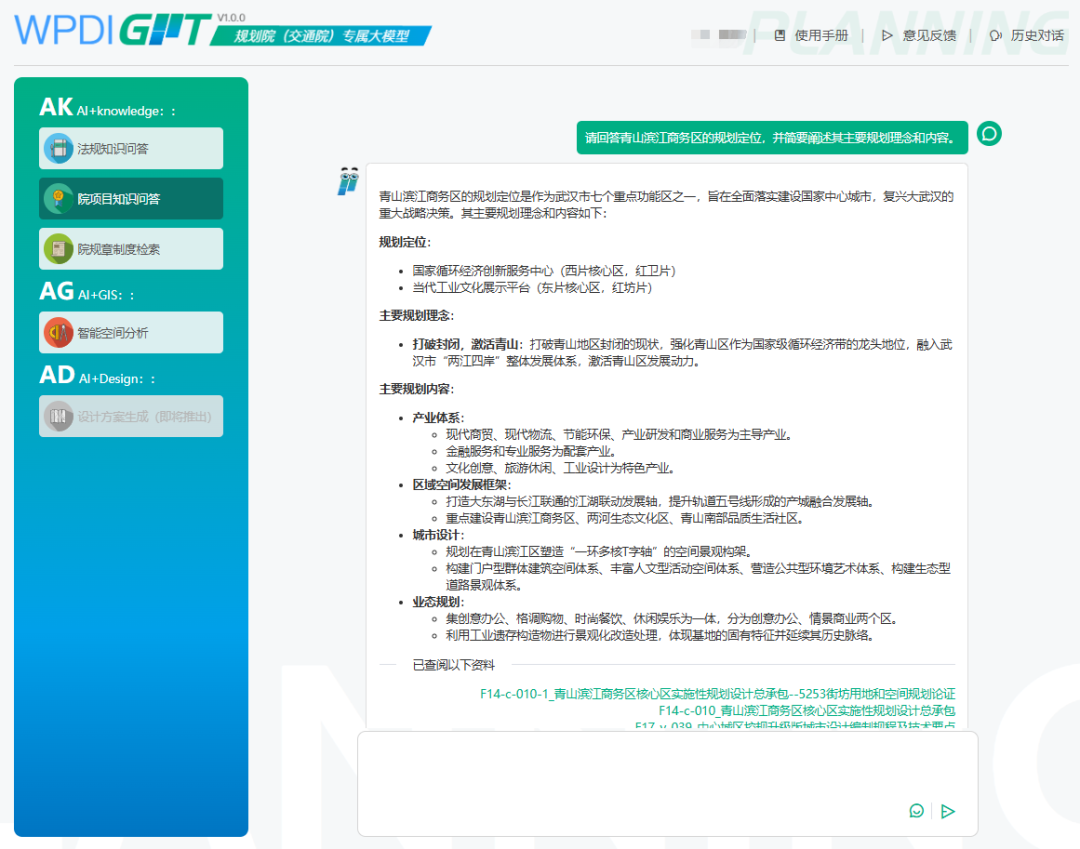Click the V1.0.0 version label
The width and height of the screenshot is (1080, 849).
(x=231, y=18)
